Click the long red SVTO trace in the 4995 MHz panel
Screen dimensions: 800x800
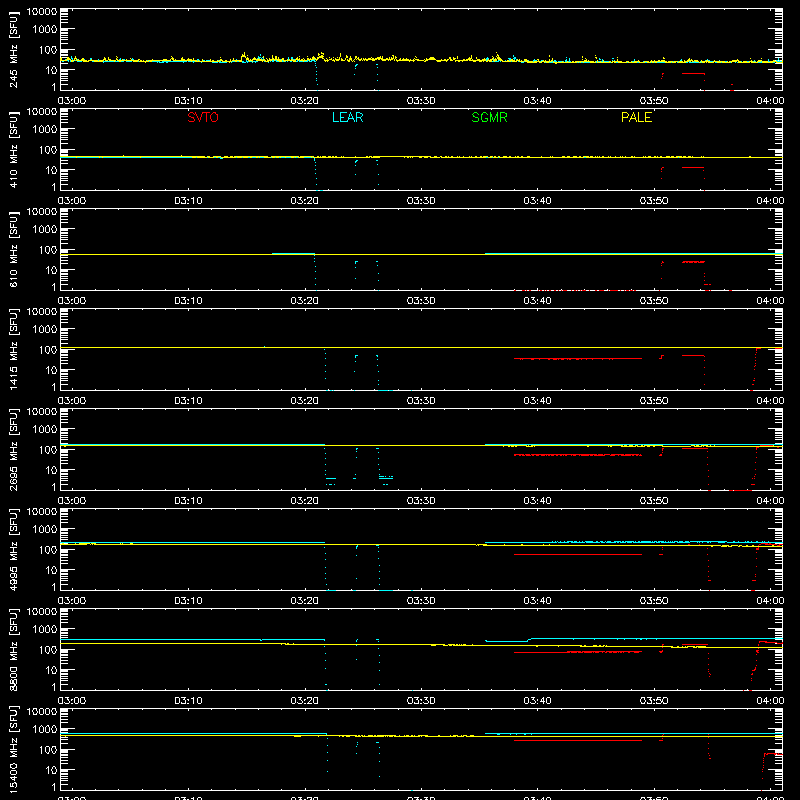578,554
